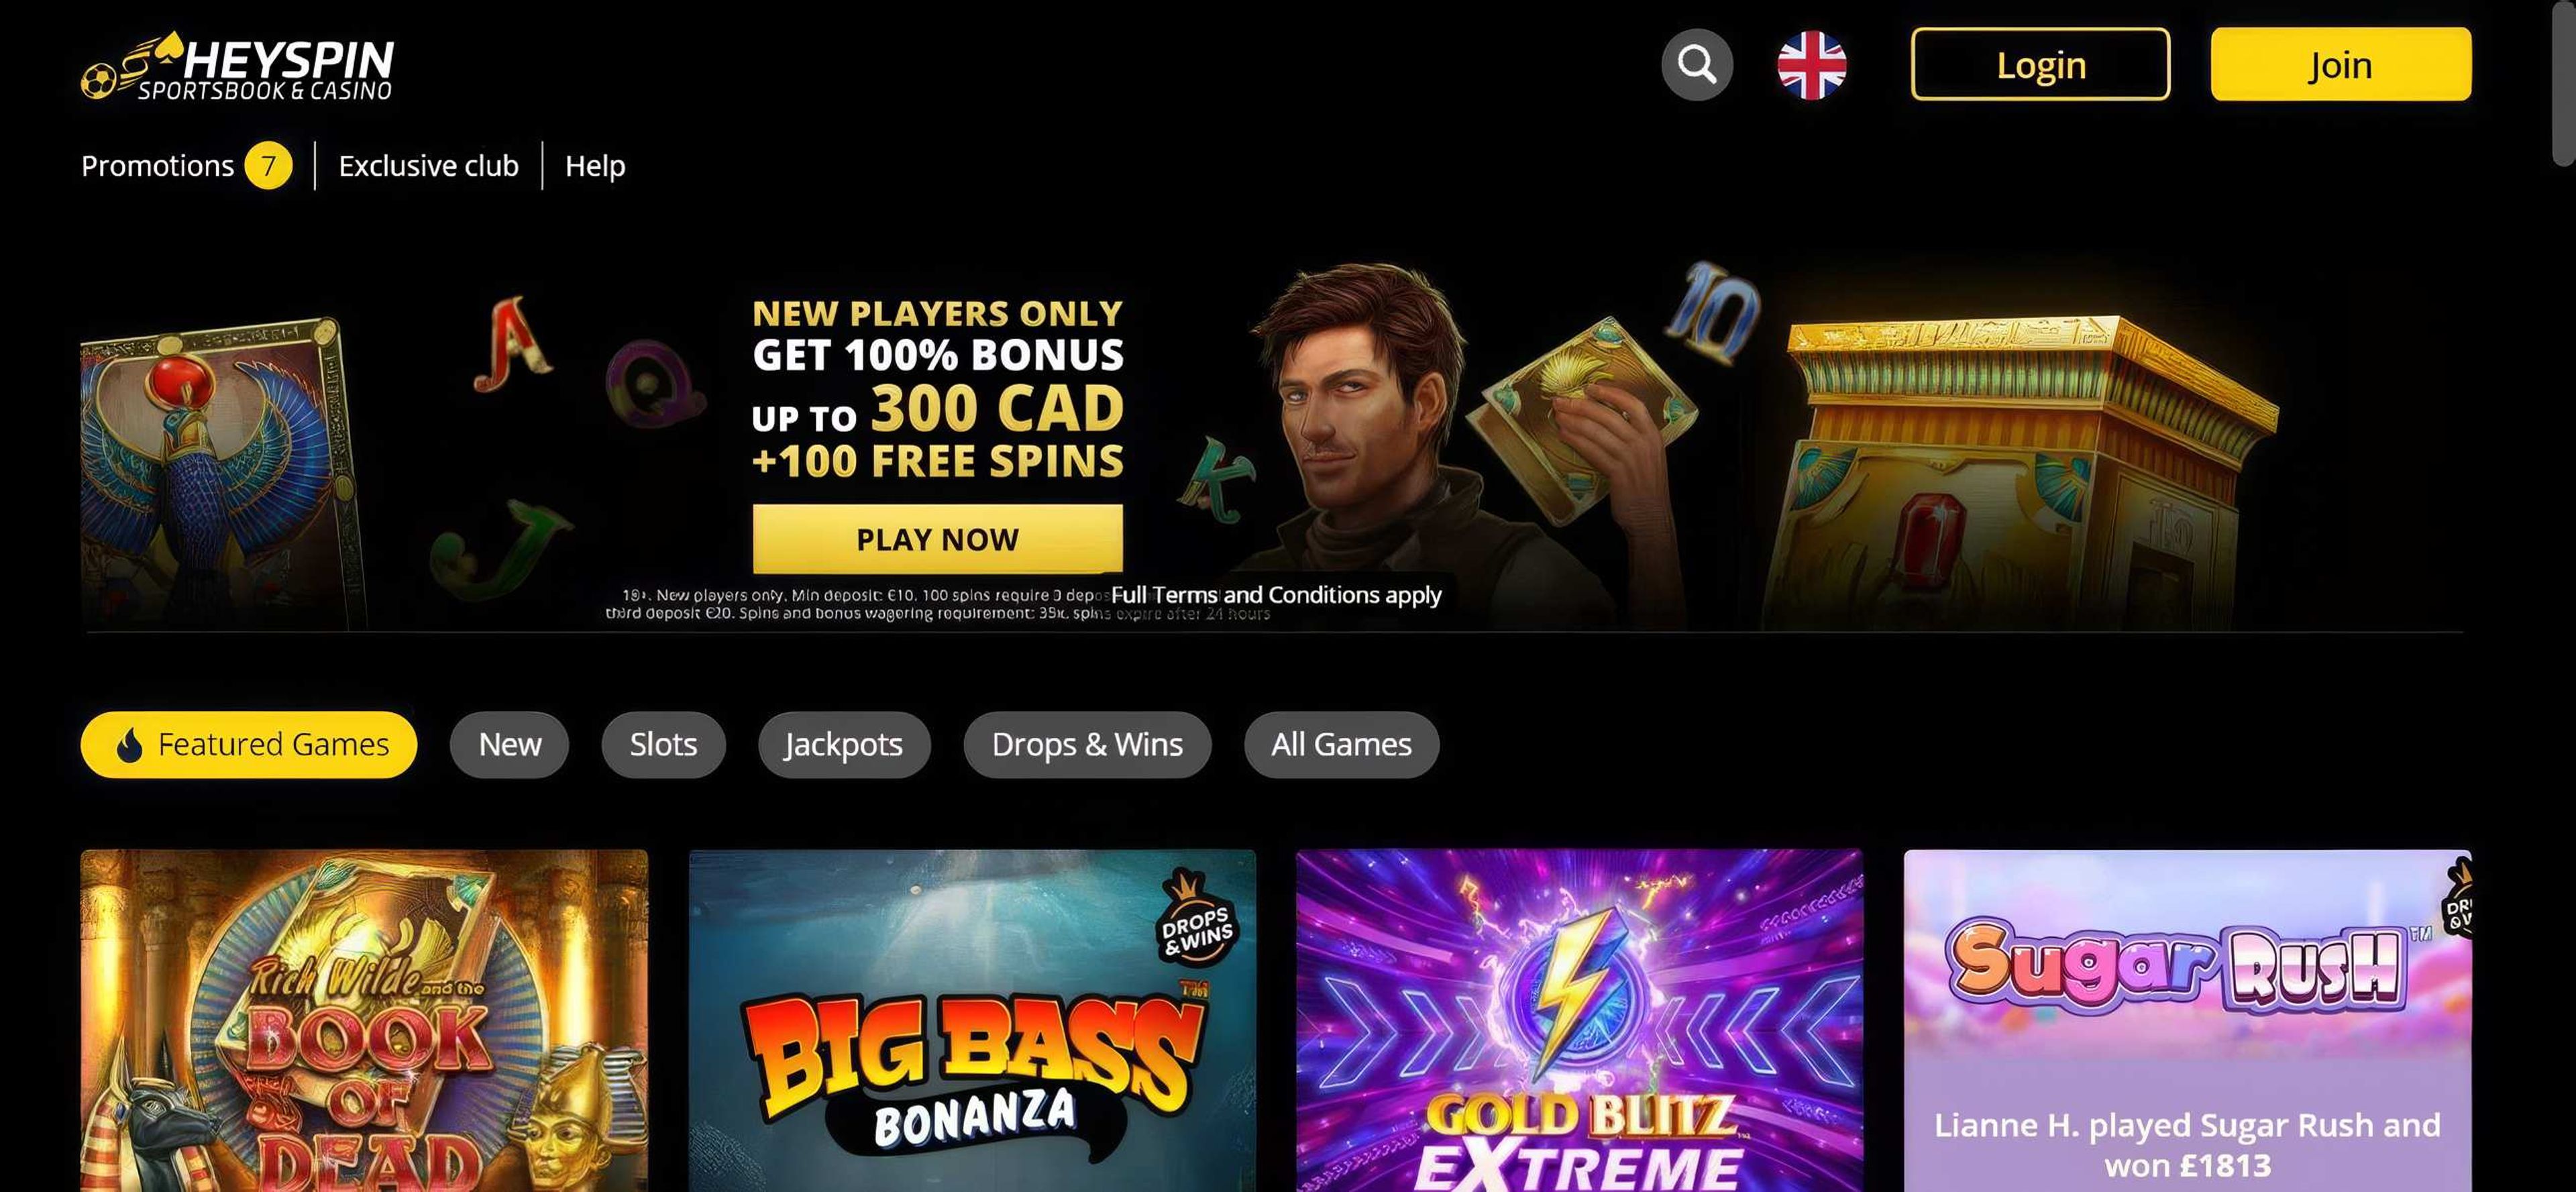2576x1192 pixels.
Task: Click the Play Now banner button
Action: [x=937, y=539]
